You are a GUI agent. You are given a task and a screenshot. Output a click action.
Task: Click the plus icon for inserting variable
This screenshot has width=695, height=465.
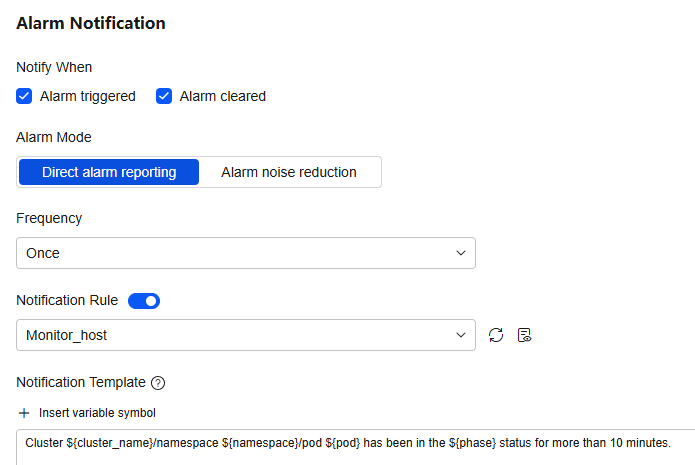point(24,413)
